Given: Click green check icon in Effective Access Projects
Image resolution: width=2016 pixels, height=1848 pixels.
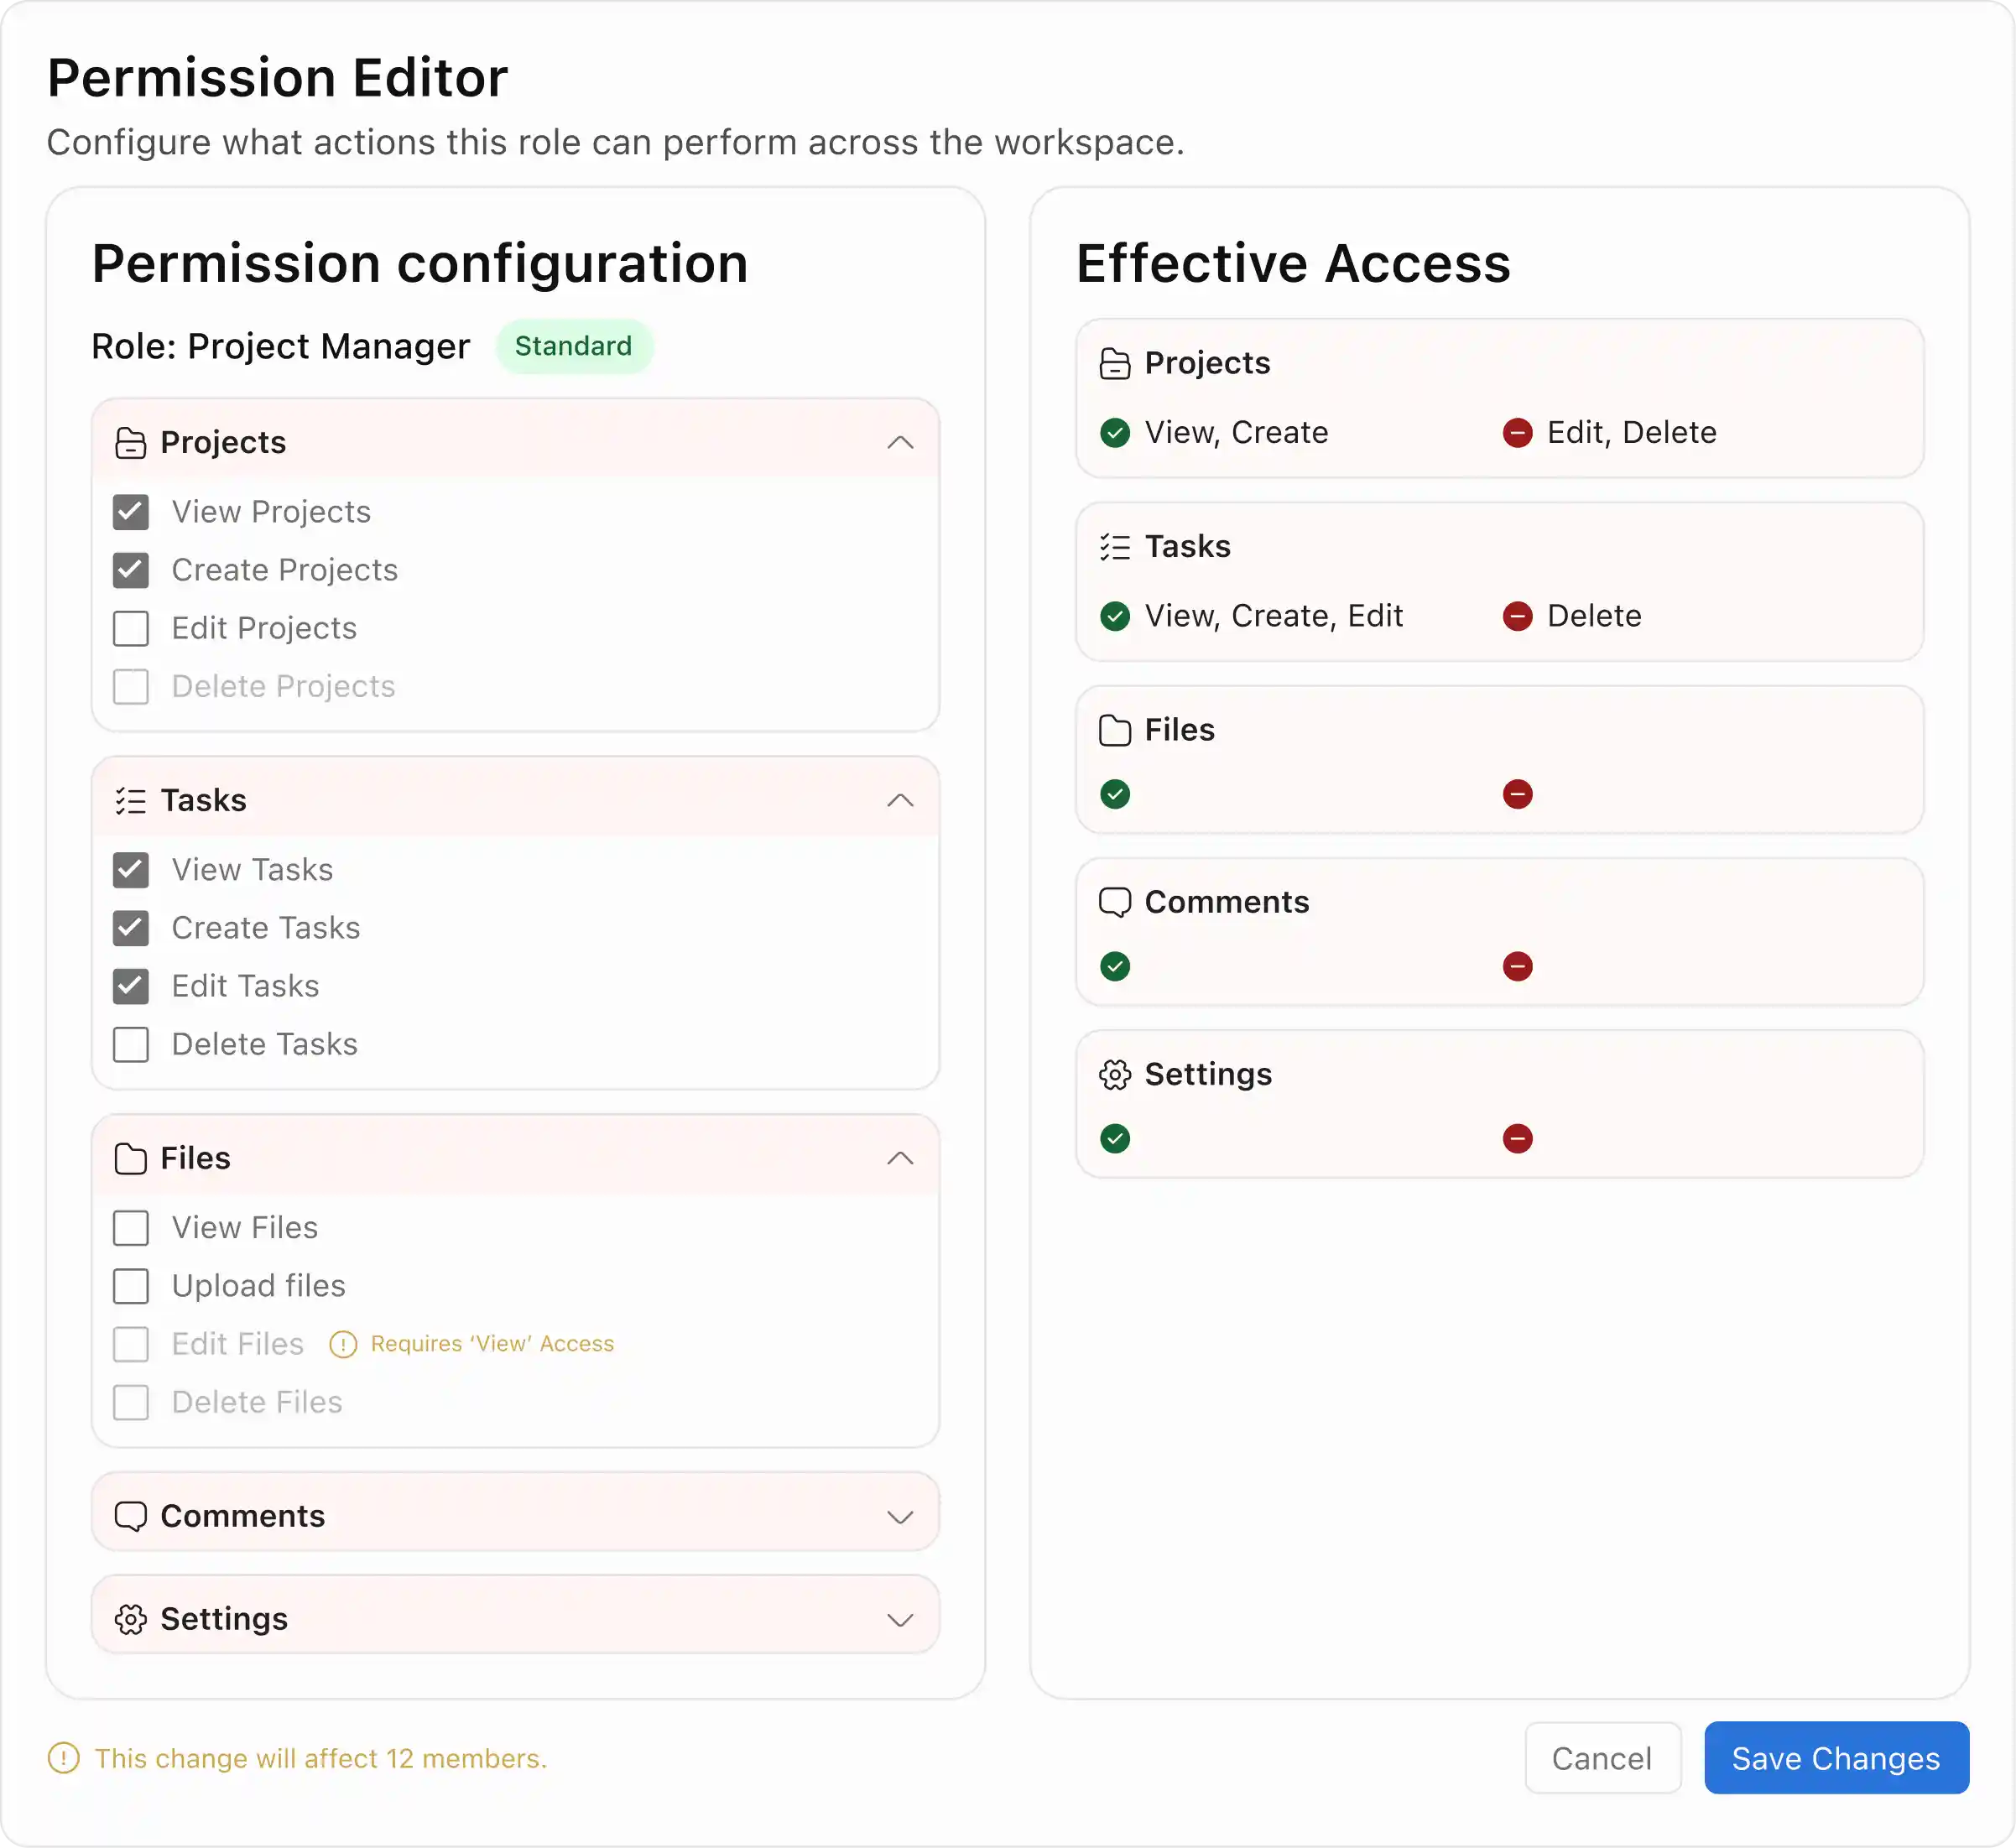Looking at the screenshot, I should pos(1115,433).
